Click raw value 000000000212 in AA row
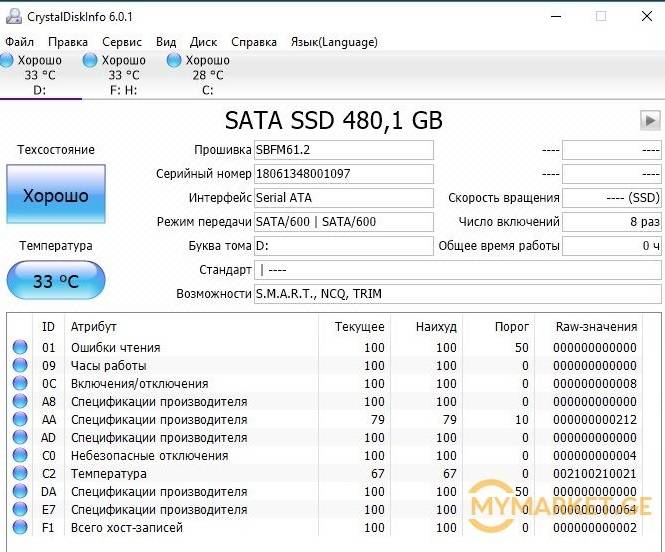Screen dimensions: 665x552 coord(595,420)
